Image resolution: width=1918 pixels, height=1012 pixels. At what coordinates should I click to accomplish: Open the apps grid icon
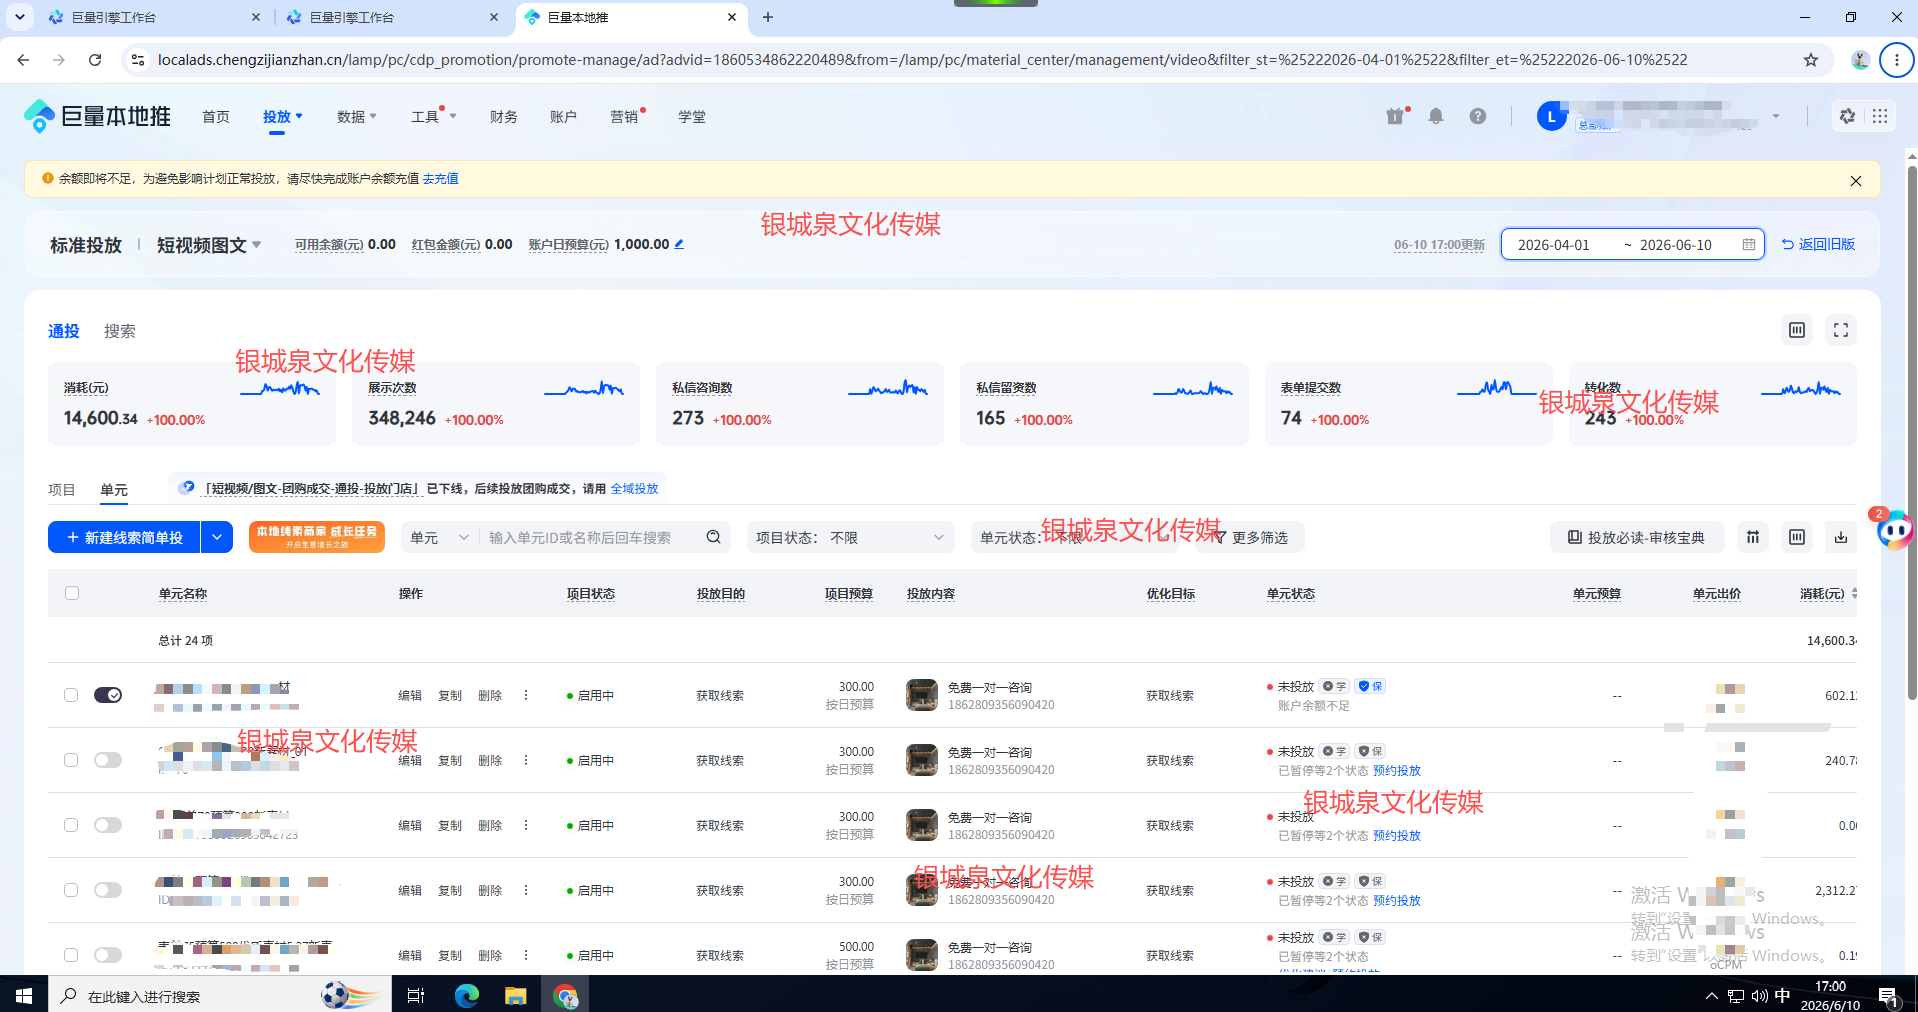point(1880,116)
